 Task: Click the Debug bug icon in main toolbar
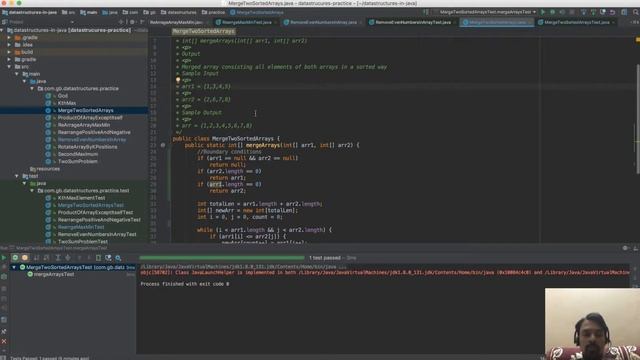(553, 12)
